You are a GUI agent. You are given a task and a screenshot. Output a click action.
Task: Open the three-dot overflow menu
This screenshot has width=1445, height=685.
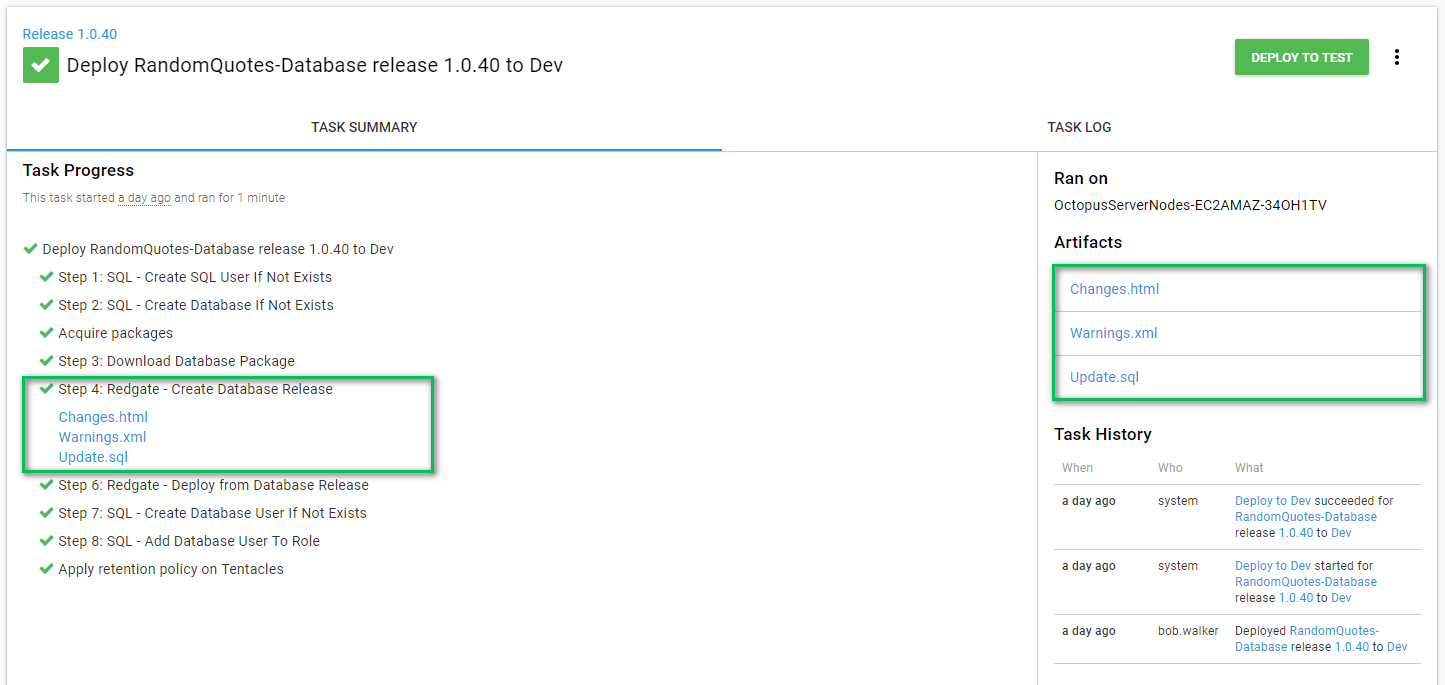click(x=1397, y=57)
